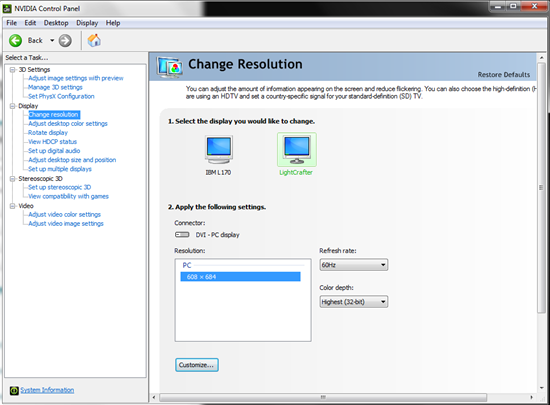Click the vertical scrollbar up arrow
The height and width of the screenshot is (405, 550).
pos(542,58)
